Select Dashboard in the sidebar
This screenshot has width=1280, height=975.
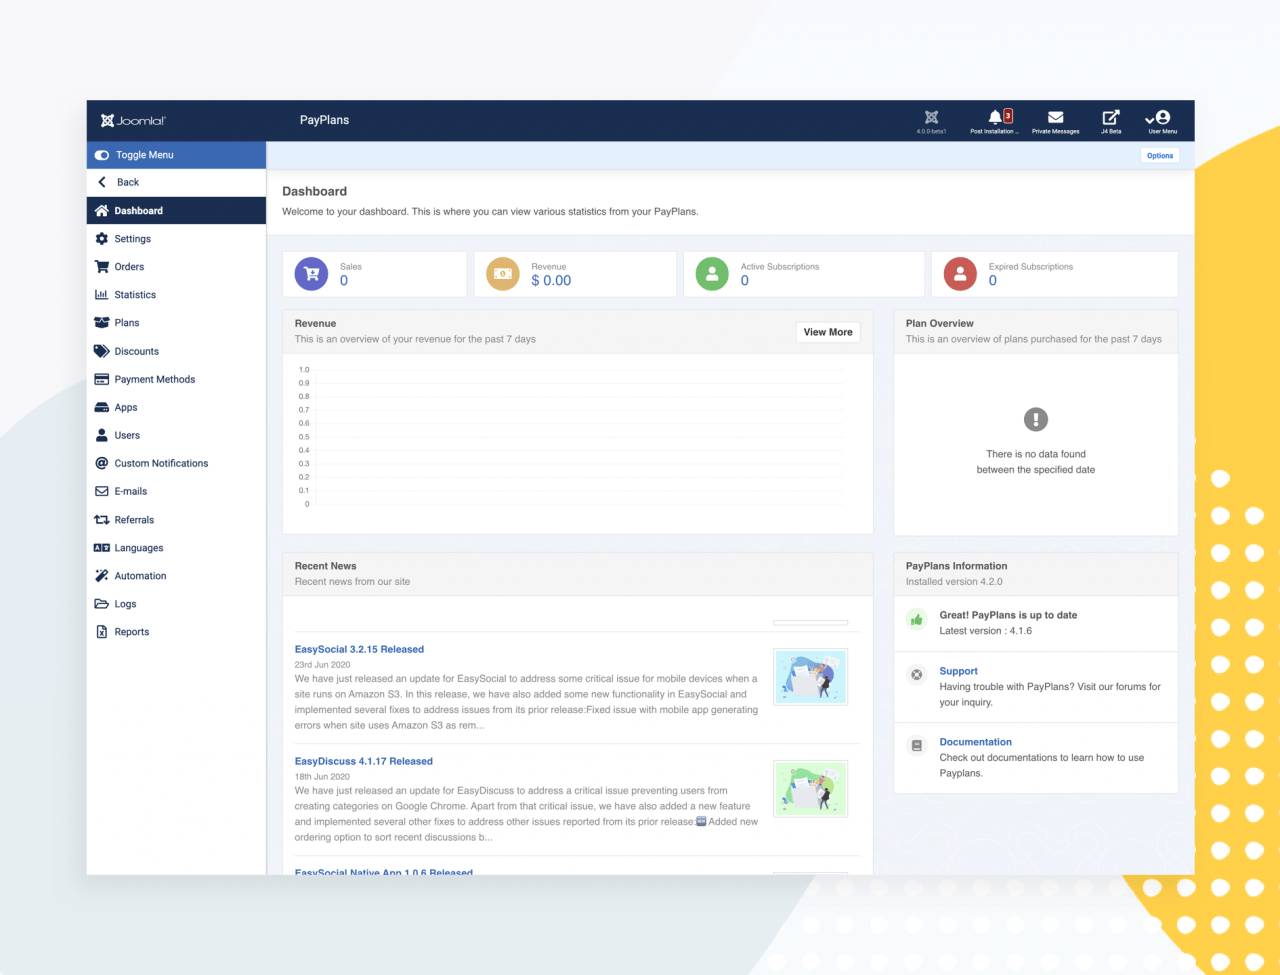click(x=176, y=211)
